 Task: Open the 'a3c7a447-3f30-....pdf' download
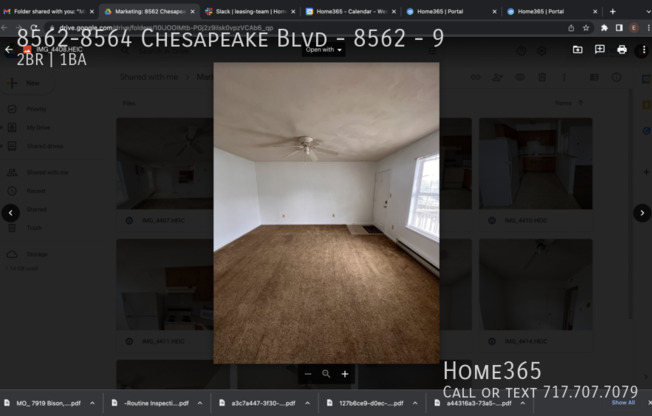click(259, 403)
